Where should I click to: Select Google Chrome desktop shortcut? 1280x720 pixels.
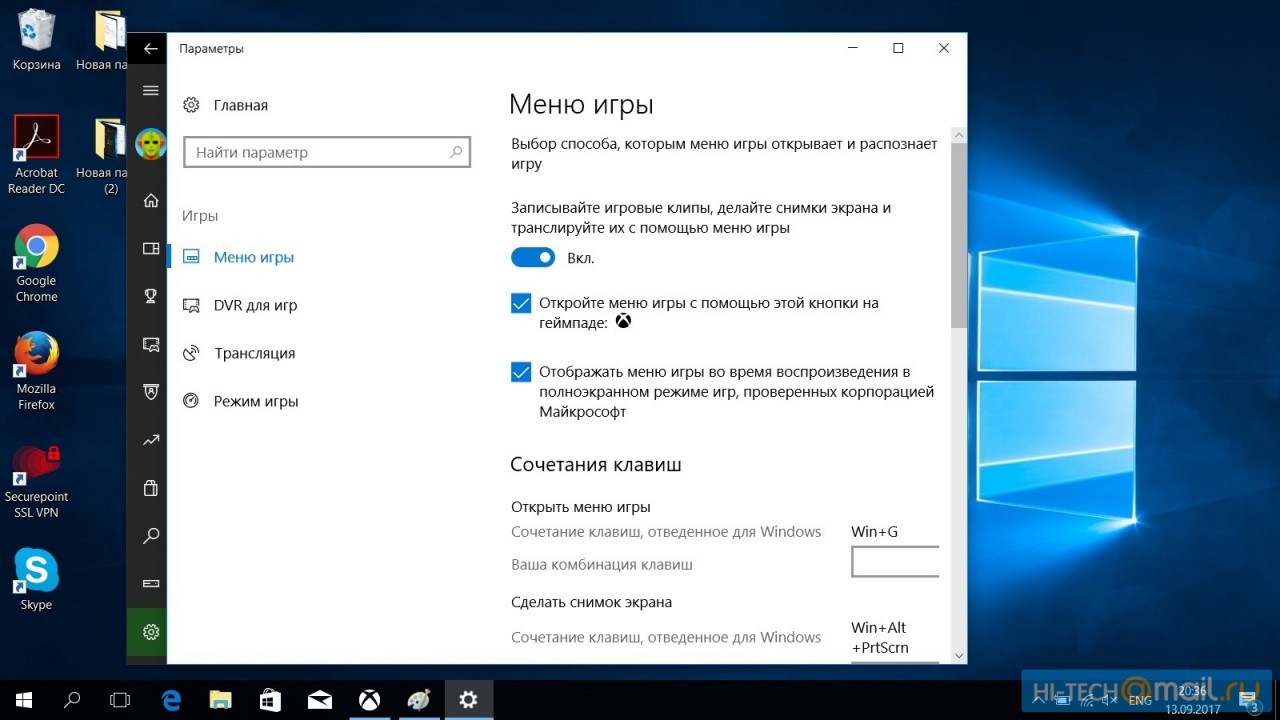[37, 263]
